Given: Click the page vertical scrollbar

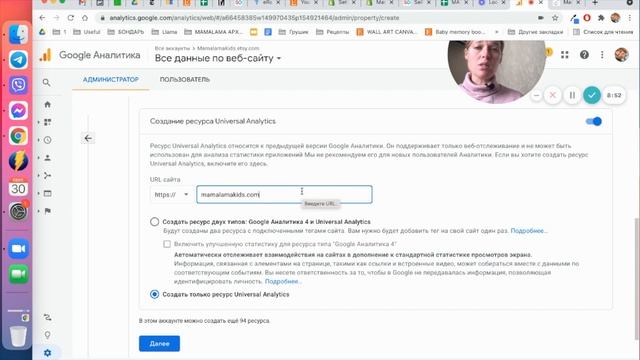Looking at the screenshot, I should click(637, 278).
